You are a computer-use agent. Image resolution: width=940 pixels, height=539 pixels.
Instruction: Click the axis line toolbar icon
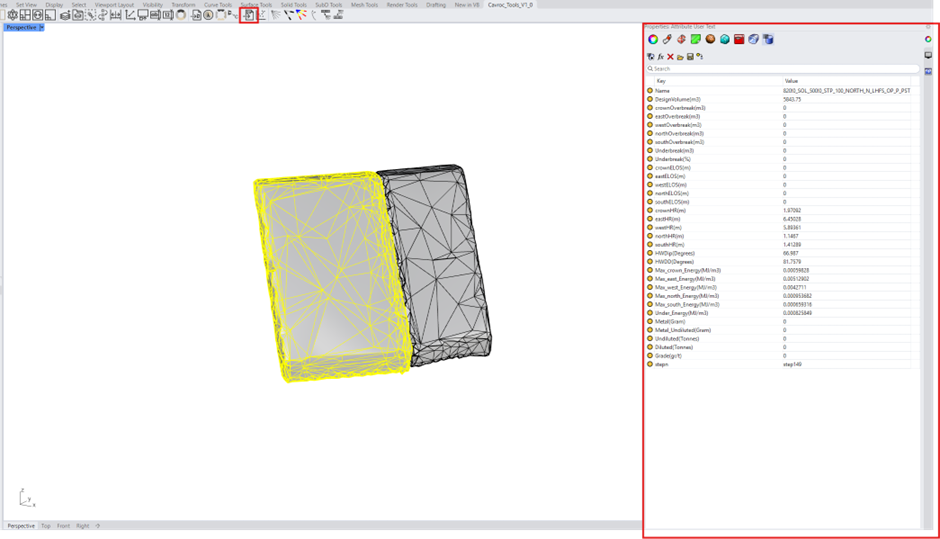click(130, 15)
